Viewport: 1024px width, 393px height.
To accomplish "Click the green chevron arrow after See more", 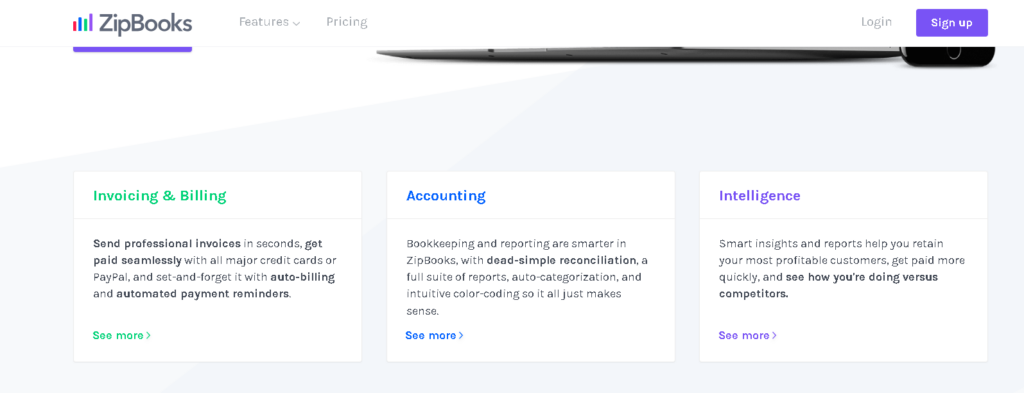I will pyautogui.click(x=148, y=336).
